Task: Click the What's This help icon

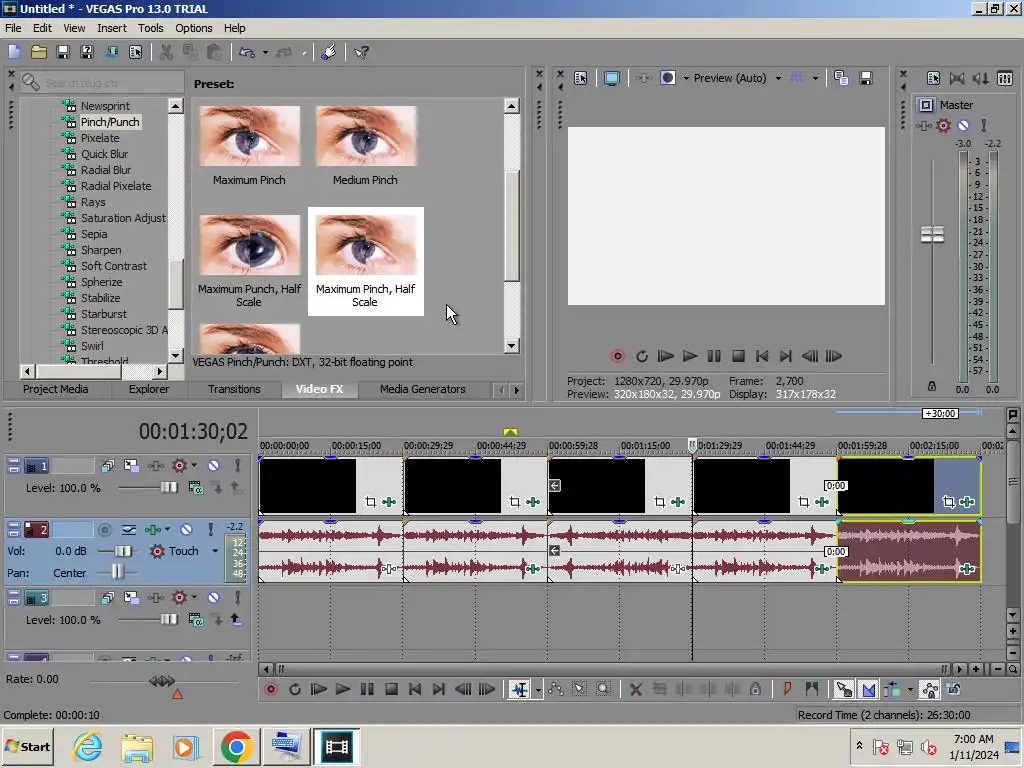Action: click(x=361, y=52)
